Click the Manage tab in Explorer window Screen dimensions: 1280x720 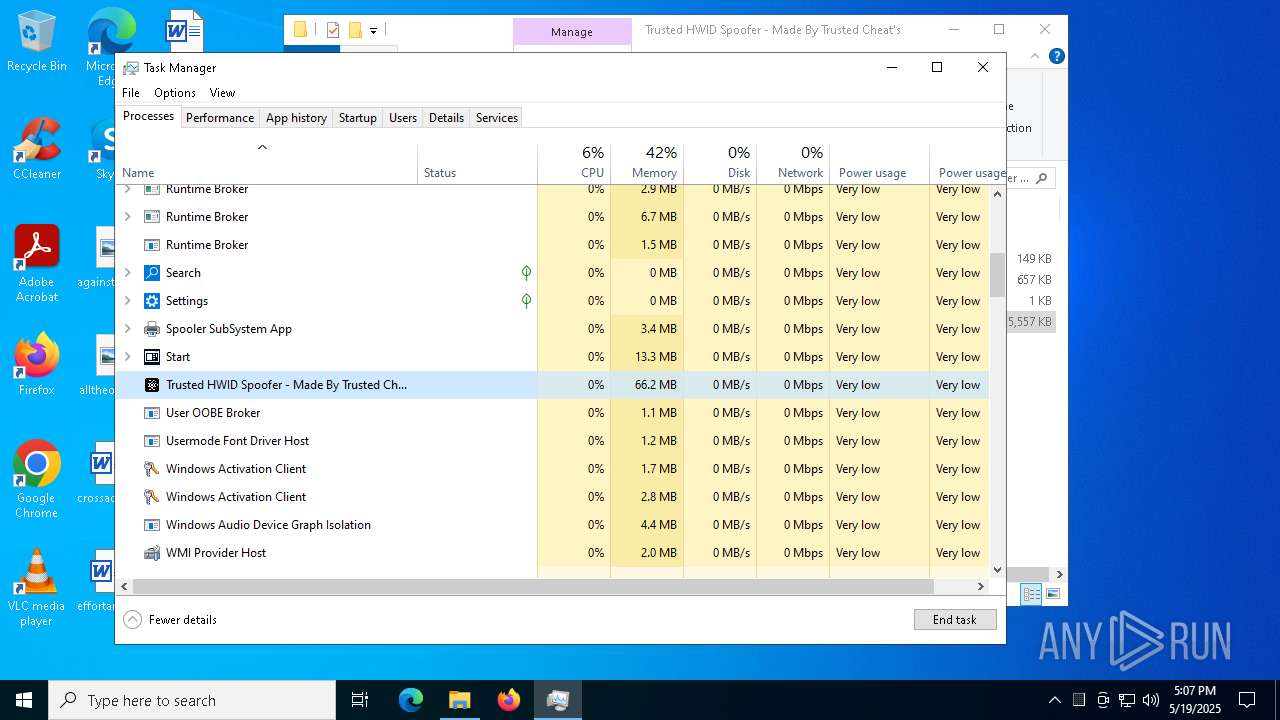coord(572,32)
